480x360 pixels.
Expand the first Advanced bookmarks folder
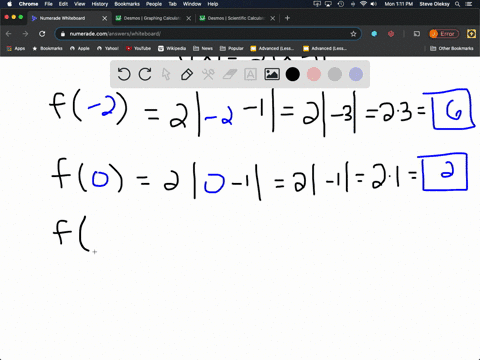[272, 48]
